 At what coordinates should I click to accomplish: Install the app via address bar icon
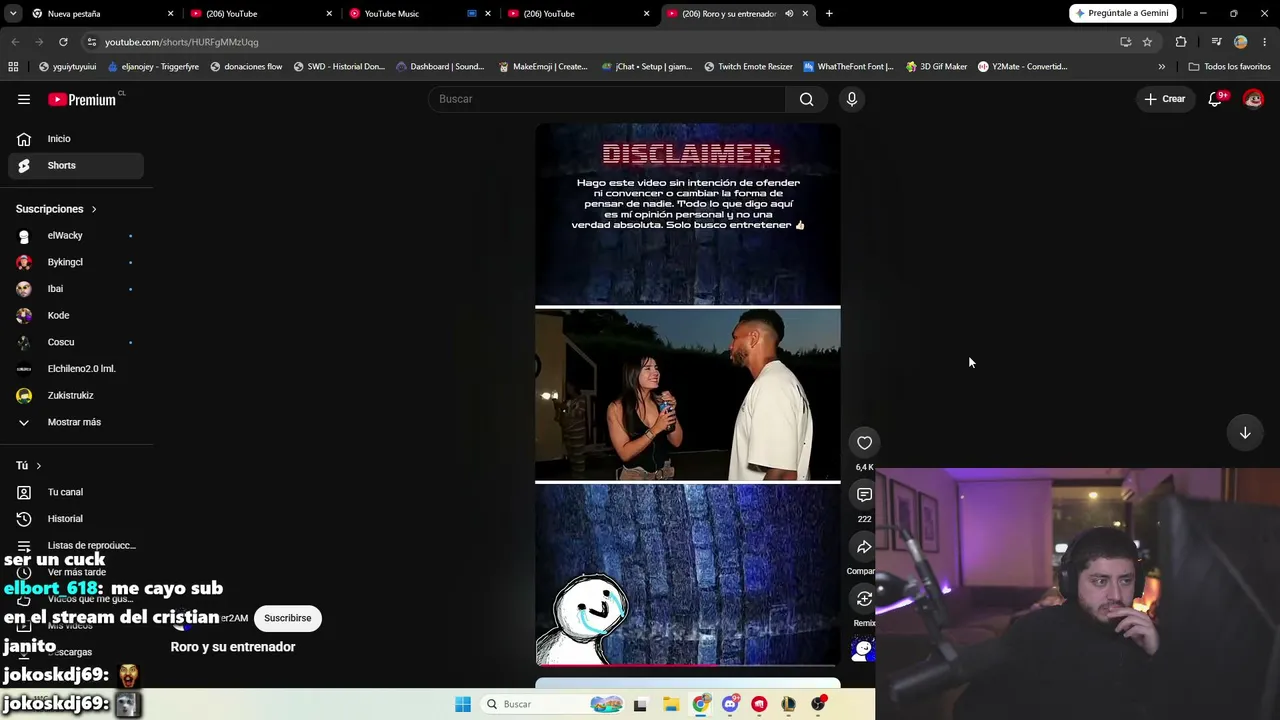tap(1125, 42)
